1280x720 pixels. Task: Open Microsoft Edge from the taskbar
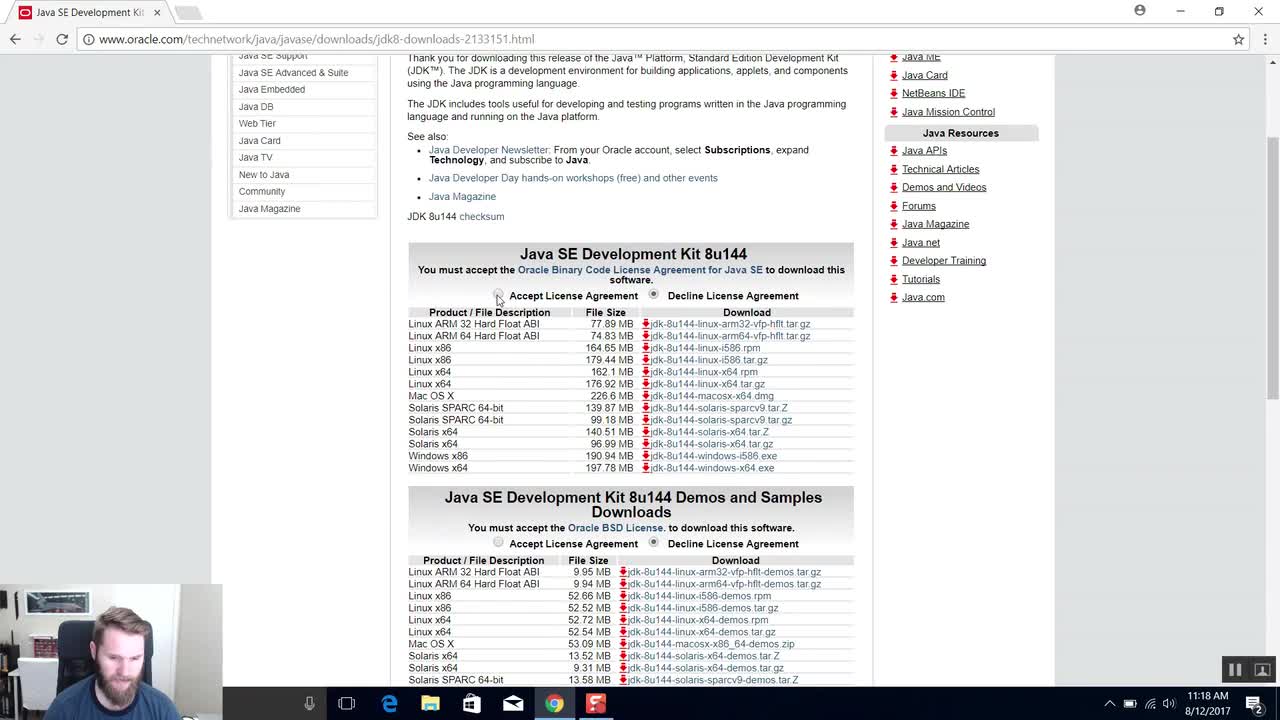[x=389, y=703]
